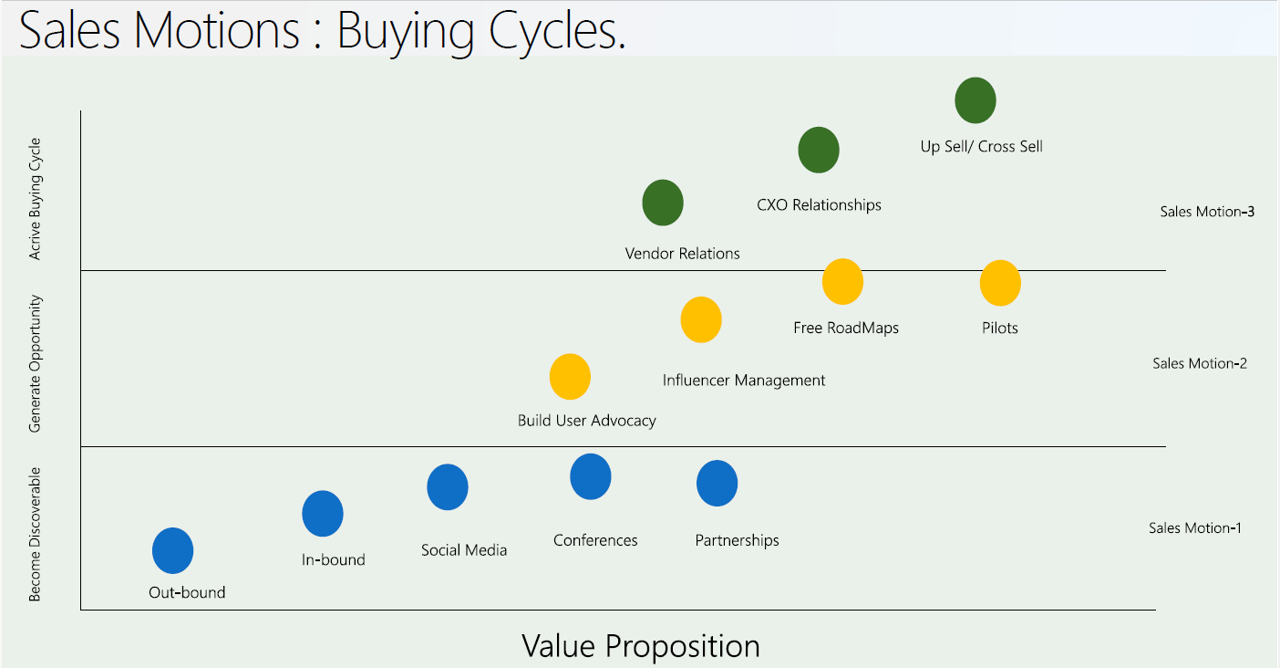This screenshot has height=668, width=1280.
Task: Click the Sales Motion-1 label
Action: coord(1195,528)
